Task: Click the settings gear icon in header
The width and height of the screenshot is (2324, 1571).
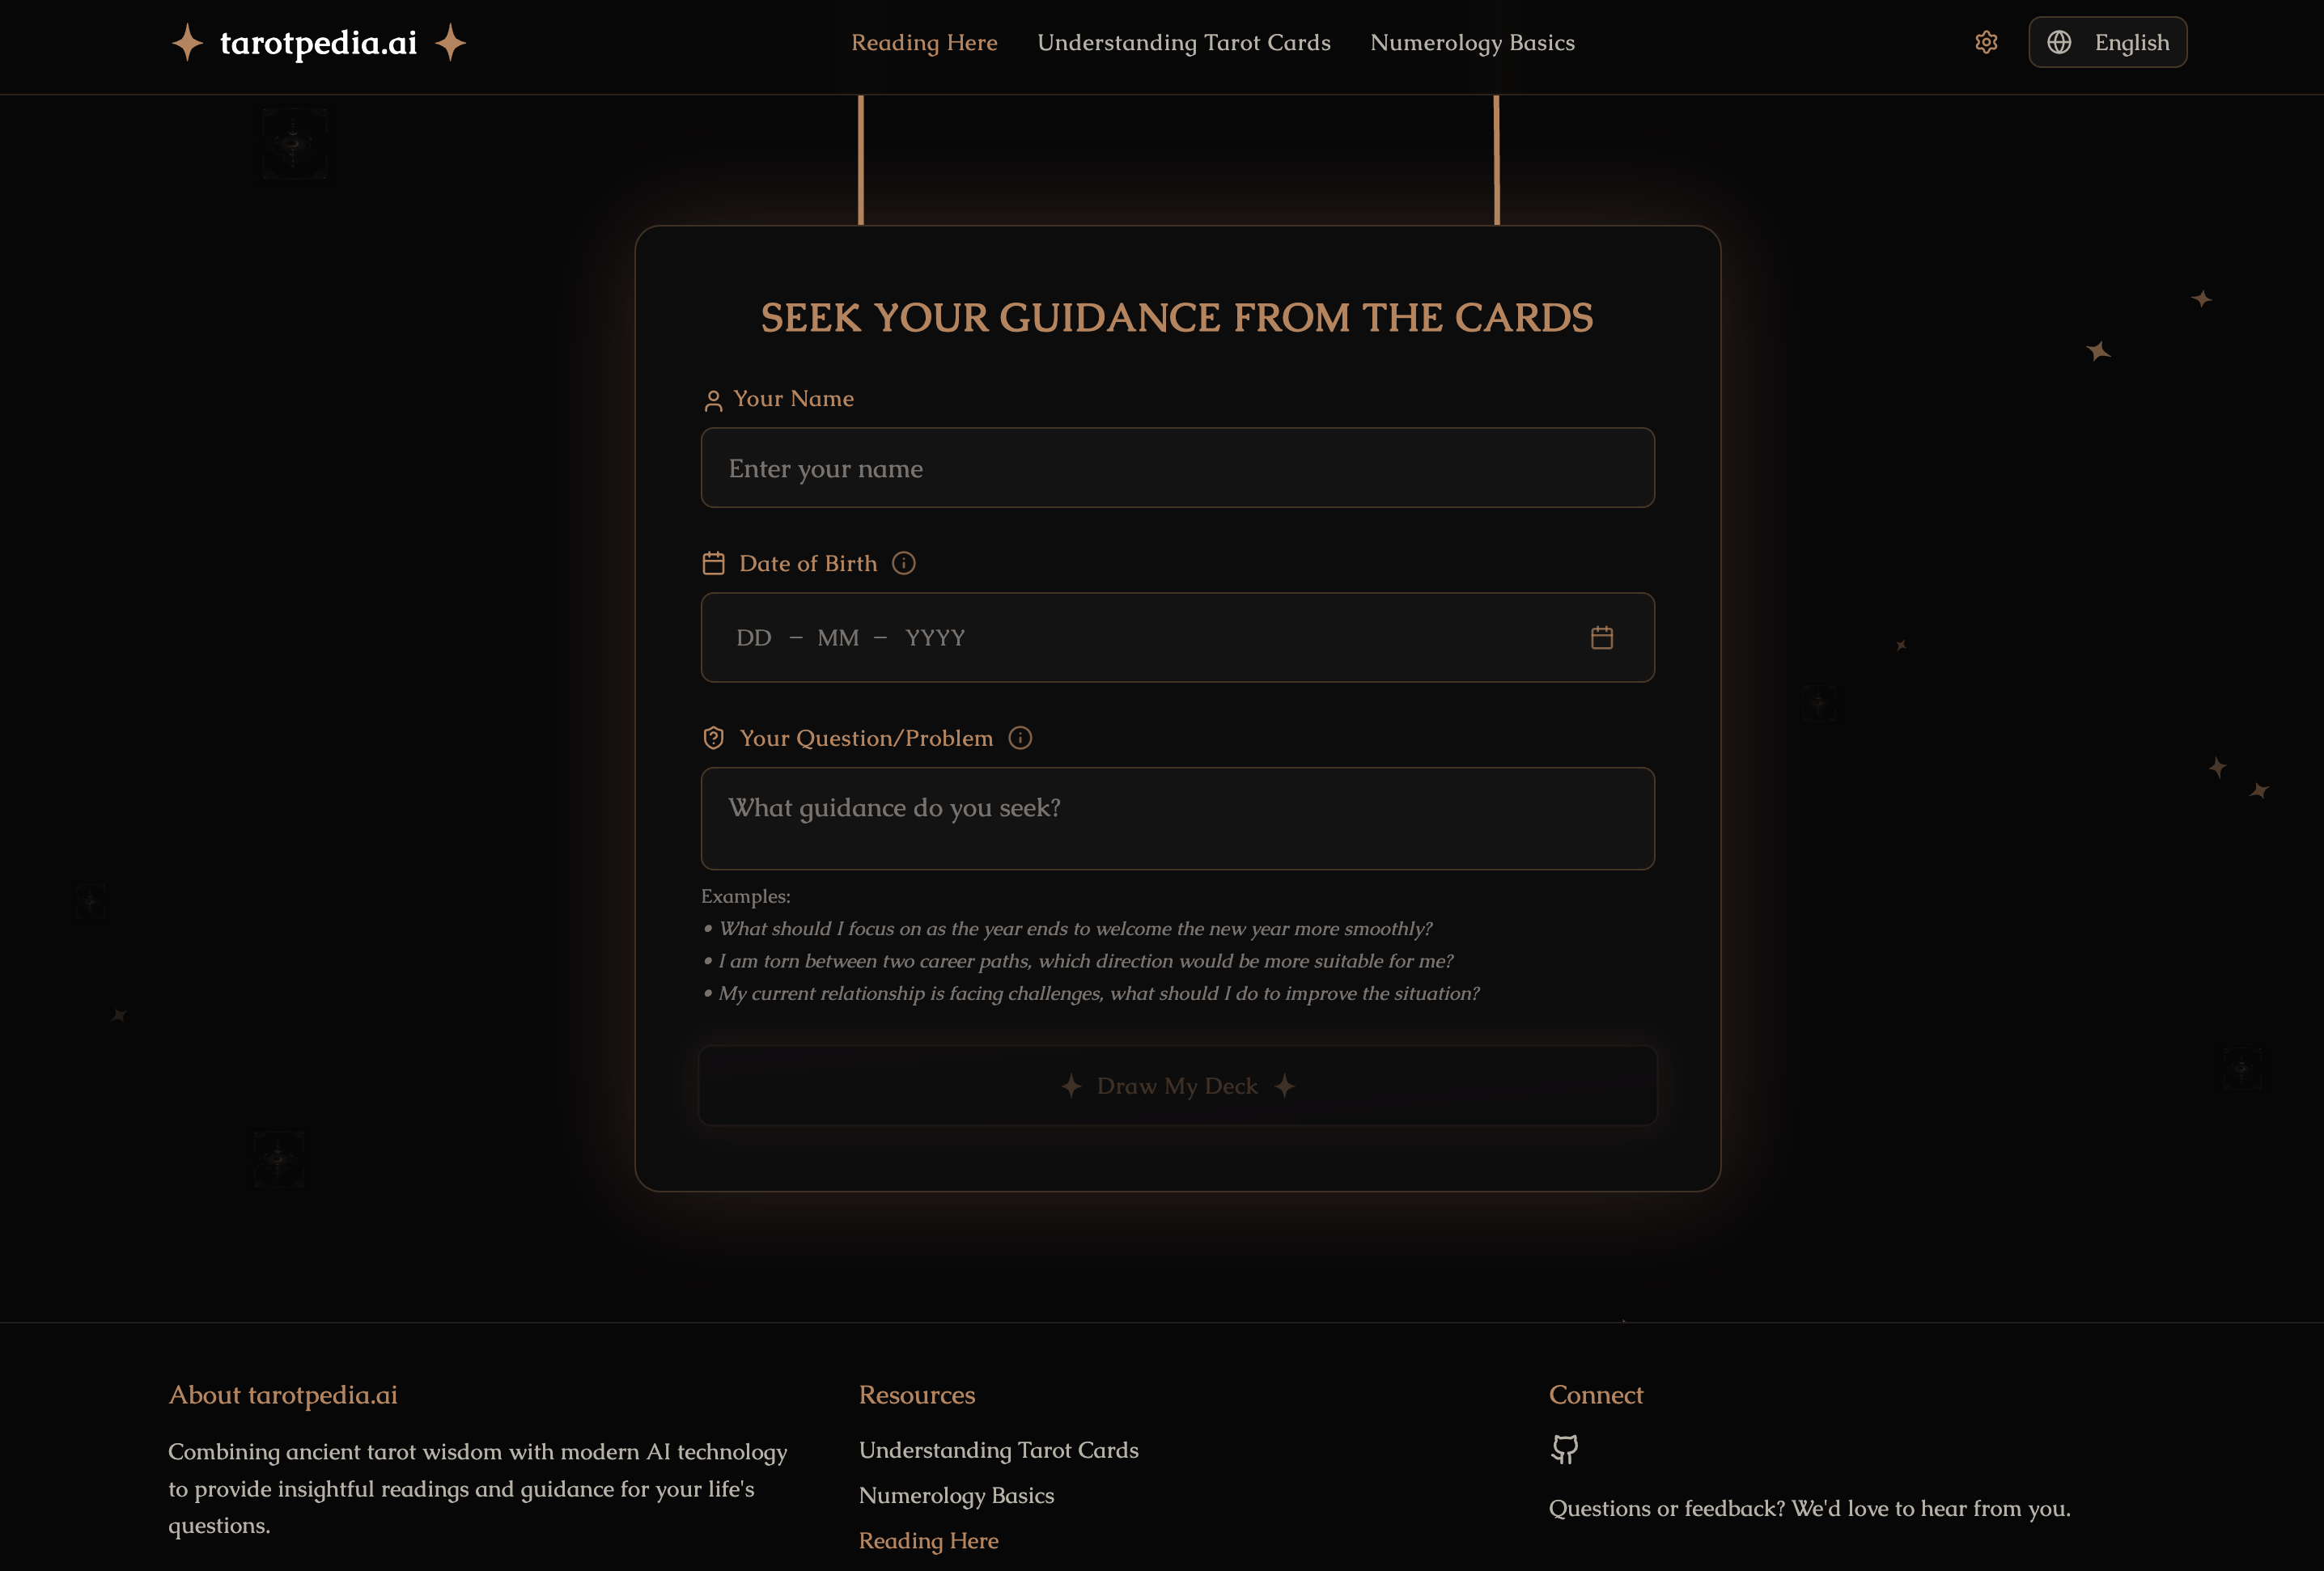Action: (1986, 42)
